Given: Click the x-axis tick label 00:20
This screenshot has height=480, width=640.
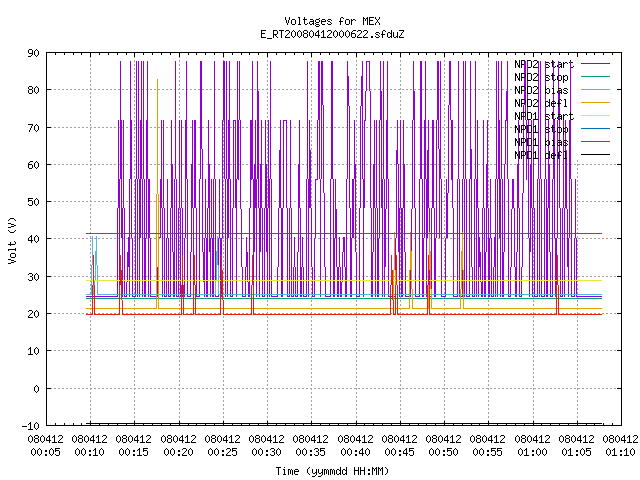Looking at the screenshot, I should point(178,452).
